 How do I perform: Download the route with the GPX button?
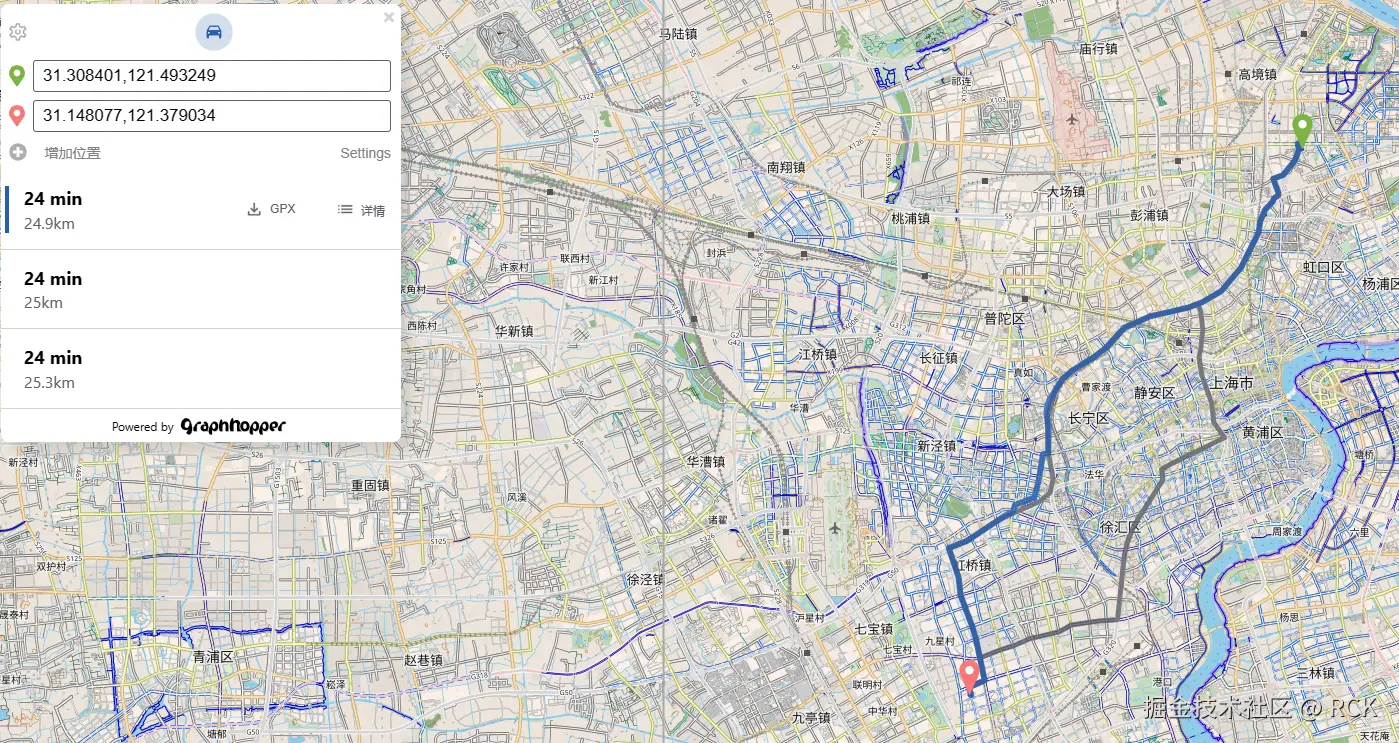[x=271, y=209]
